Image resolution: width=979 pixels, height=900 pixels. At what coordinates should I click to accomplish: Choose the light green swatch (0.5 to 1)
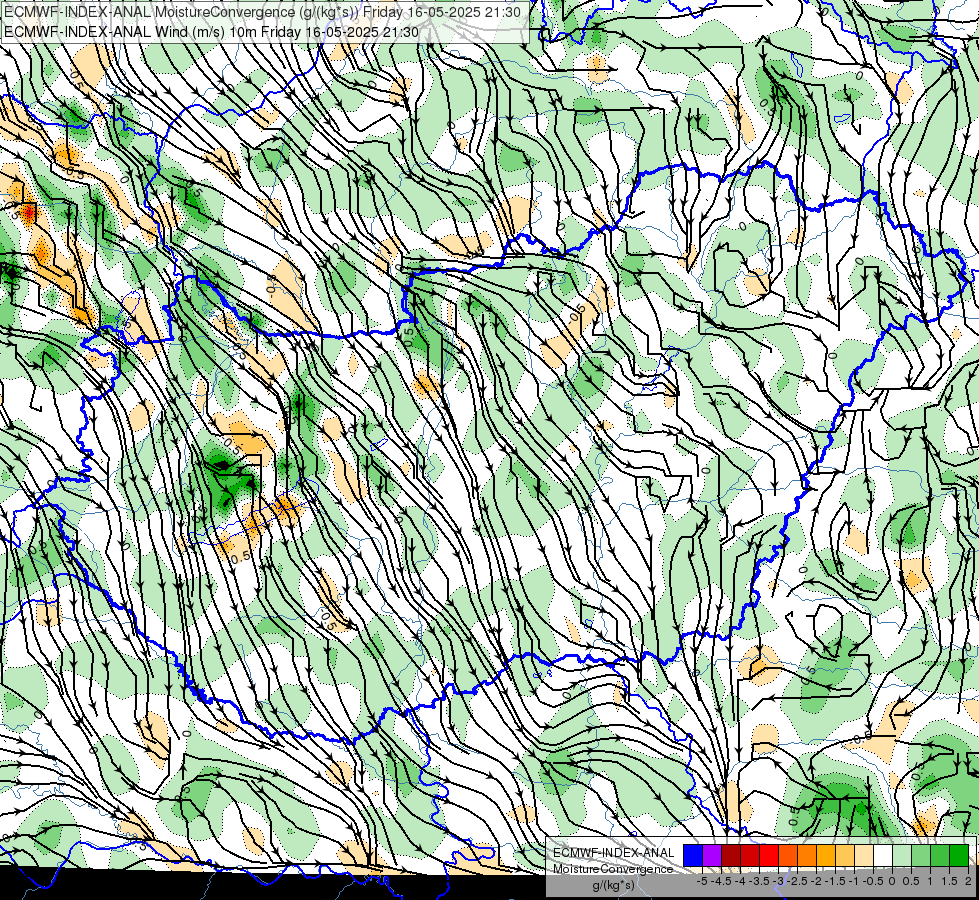921,855
